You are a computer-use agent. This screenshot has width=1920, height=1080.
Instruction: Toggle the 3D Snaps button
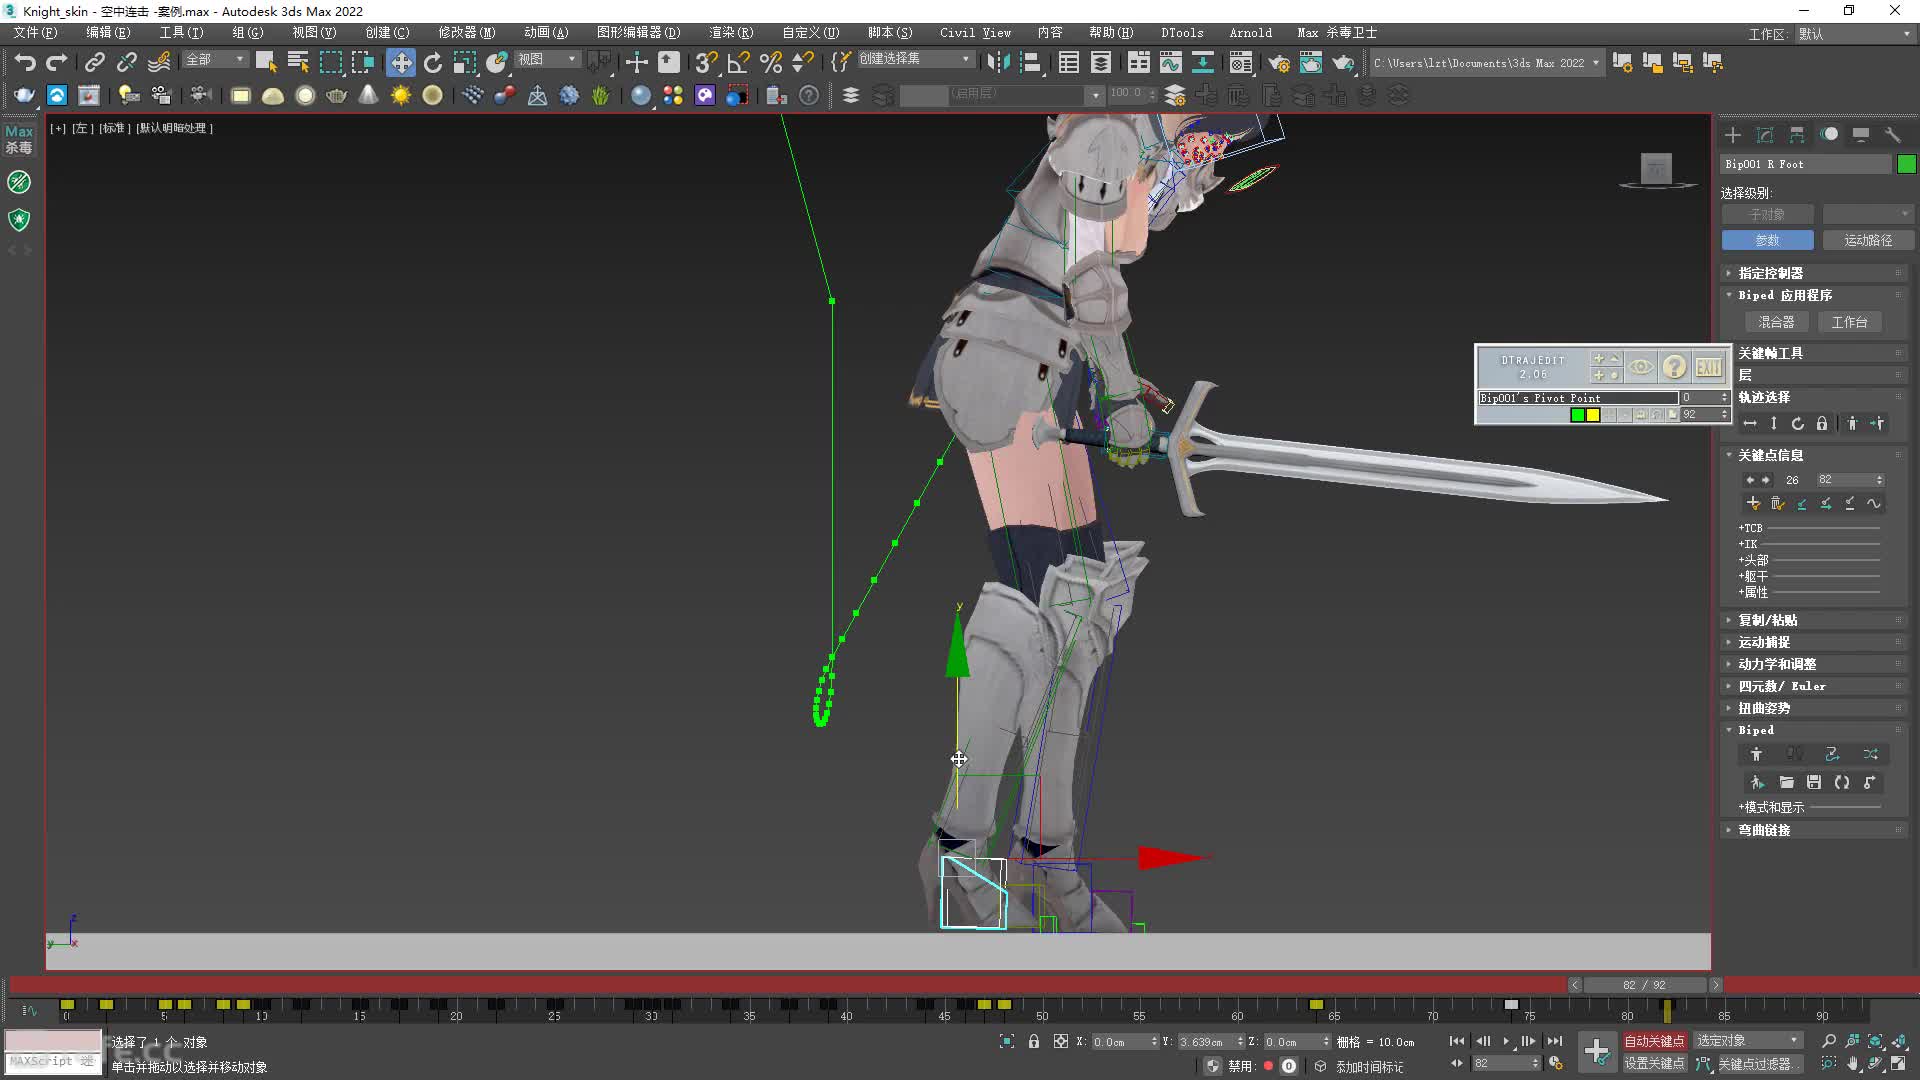pos(706,62)
